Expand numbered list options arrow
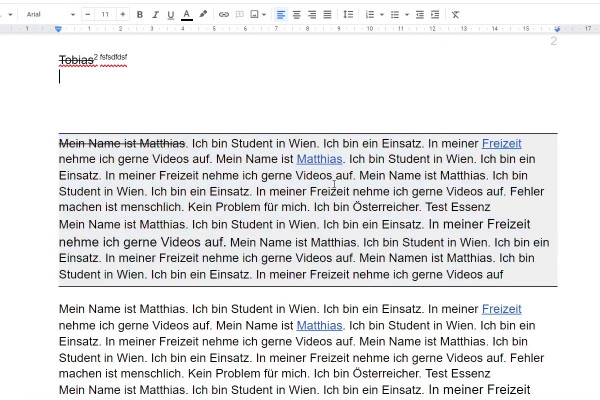600x400 pixels. [382, 15]
